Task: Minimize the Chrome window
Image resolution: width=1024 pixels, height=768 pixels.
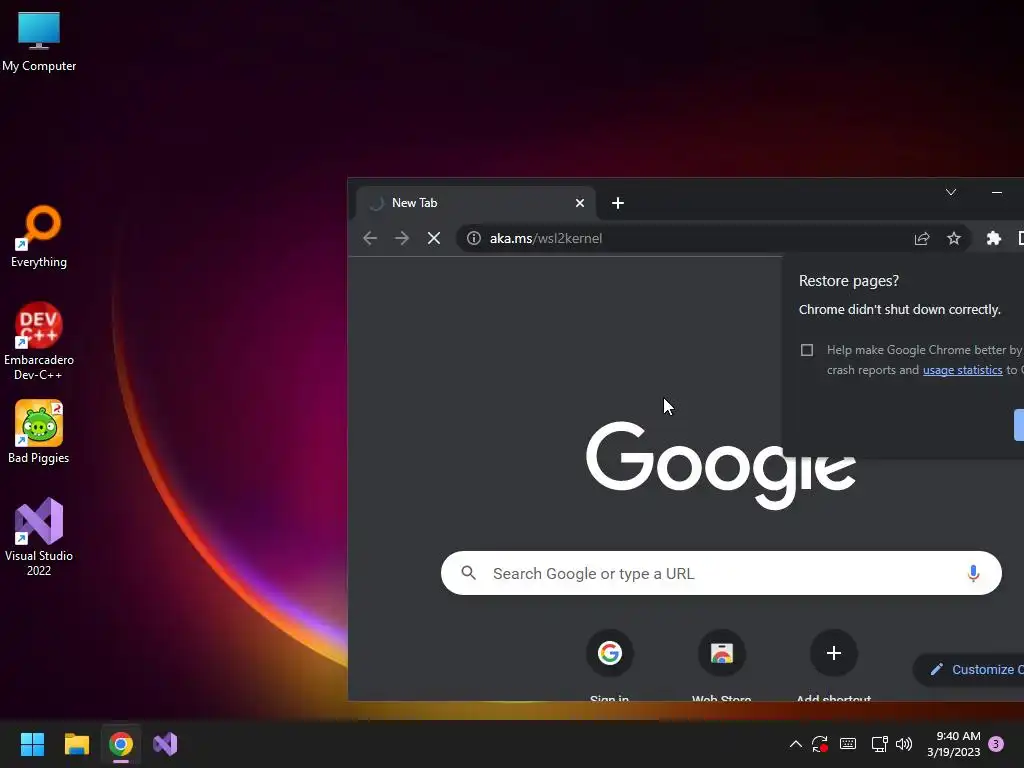Action: coord(997,192)
